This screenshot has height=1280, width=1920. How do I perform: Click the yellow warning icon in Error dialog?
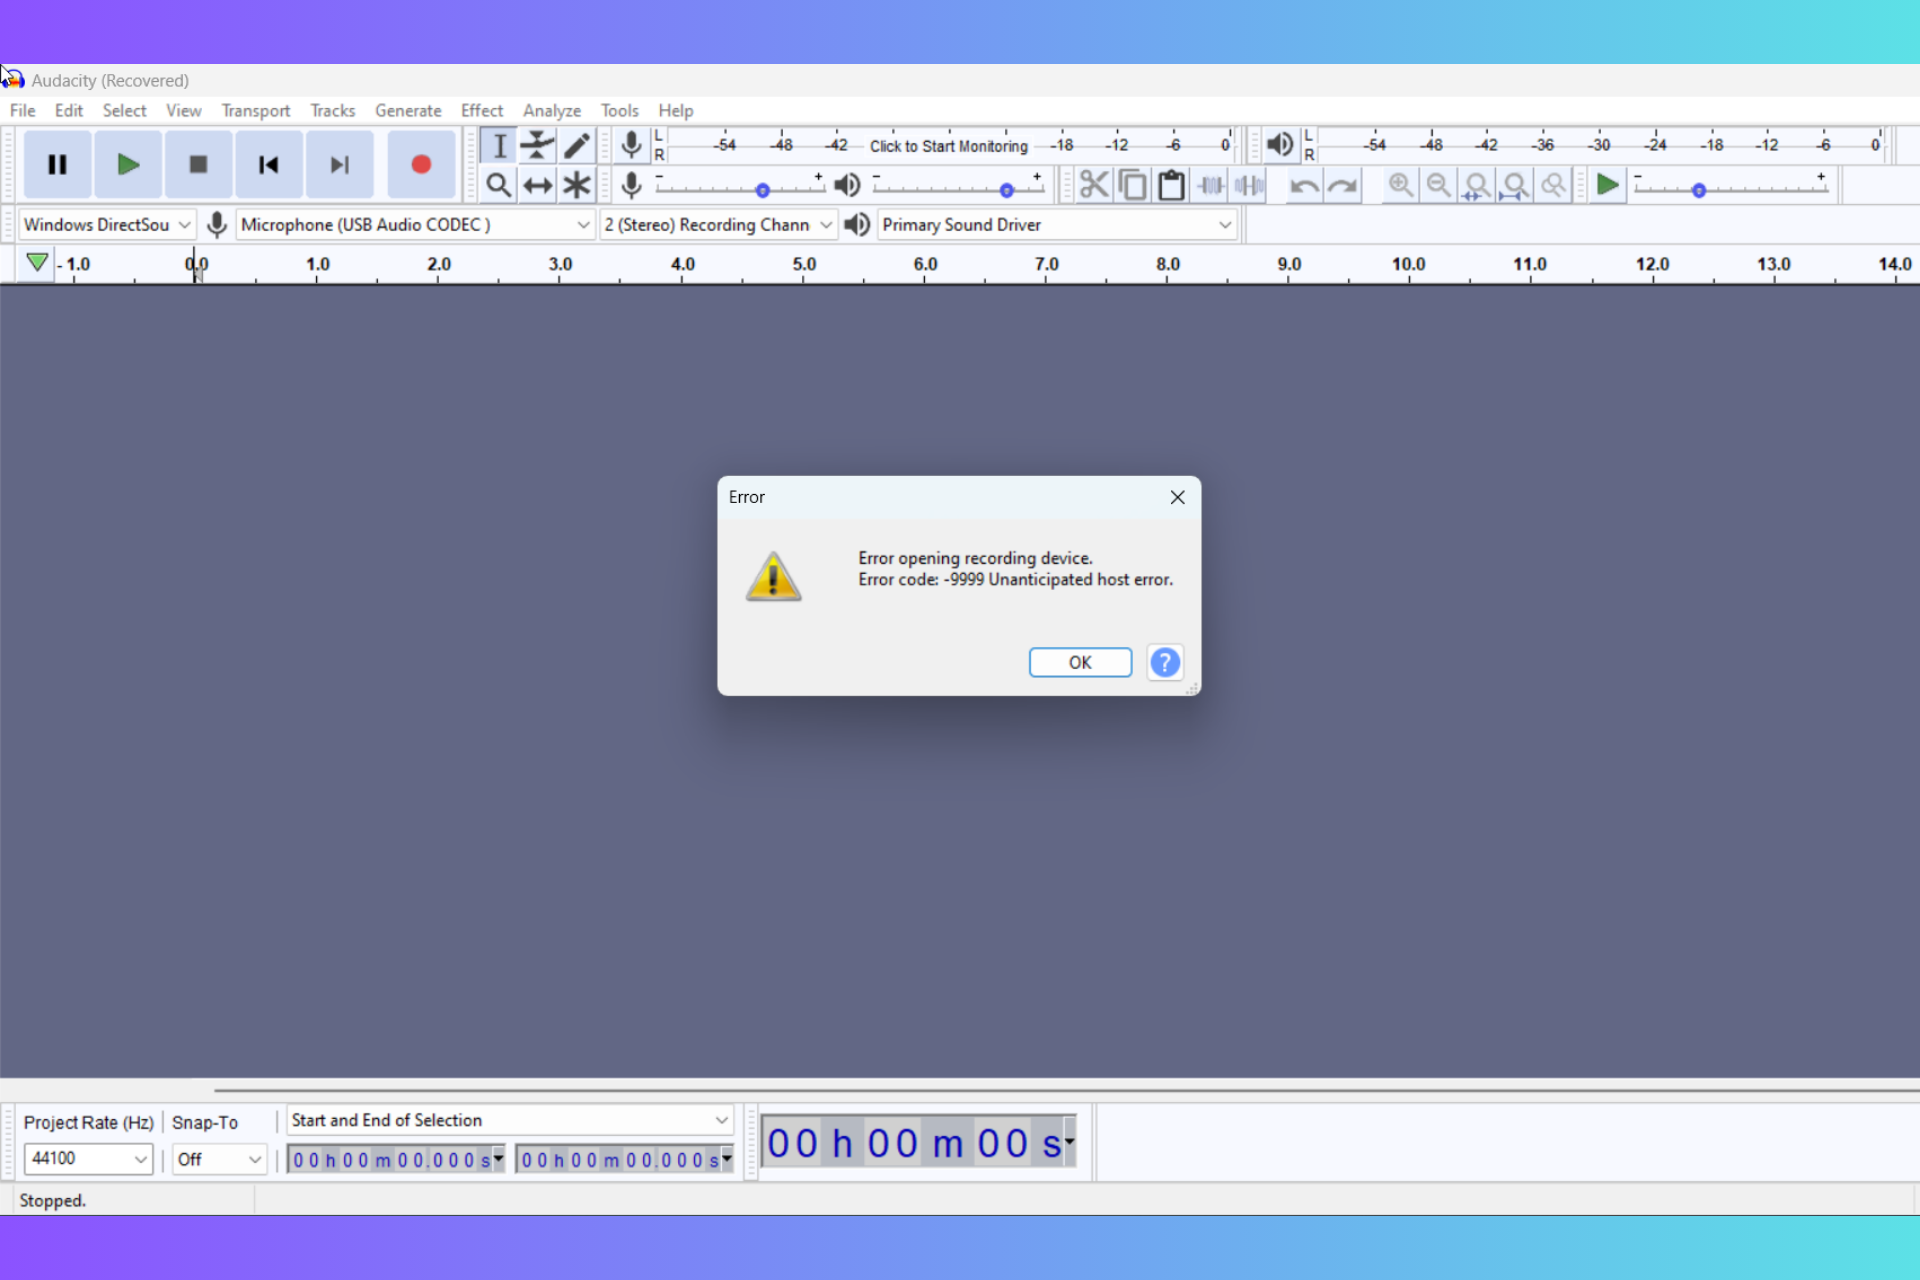[773, 576]
